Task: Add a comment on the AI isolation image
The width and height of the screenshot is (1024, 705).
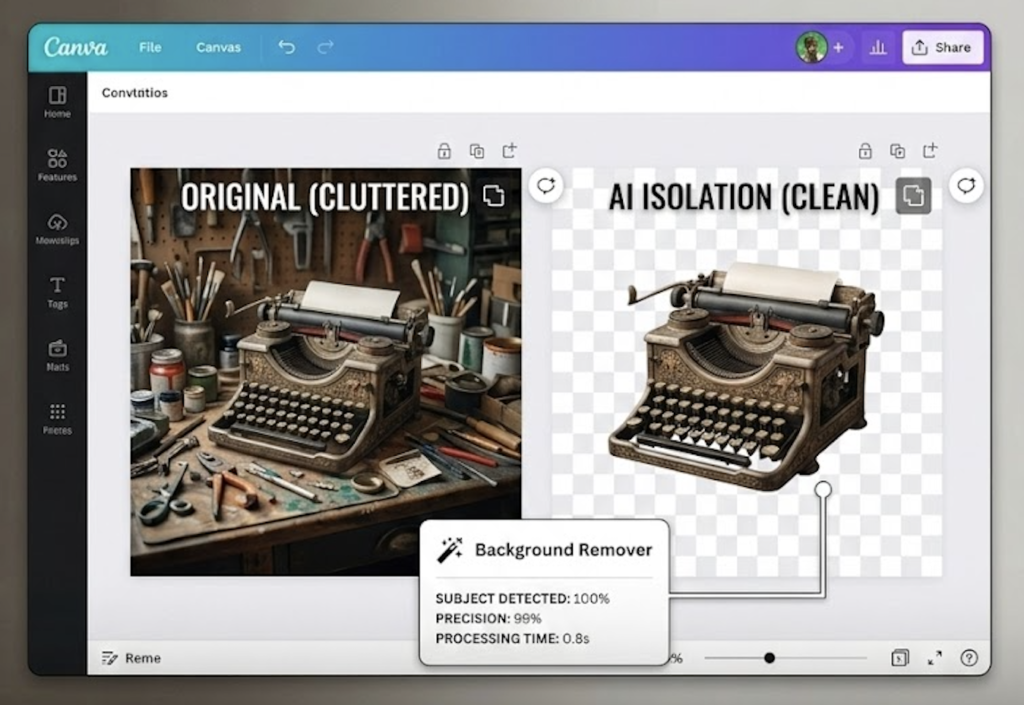Action: click(x=966, y=186)
